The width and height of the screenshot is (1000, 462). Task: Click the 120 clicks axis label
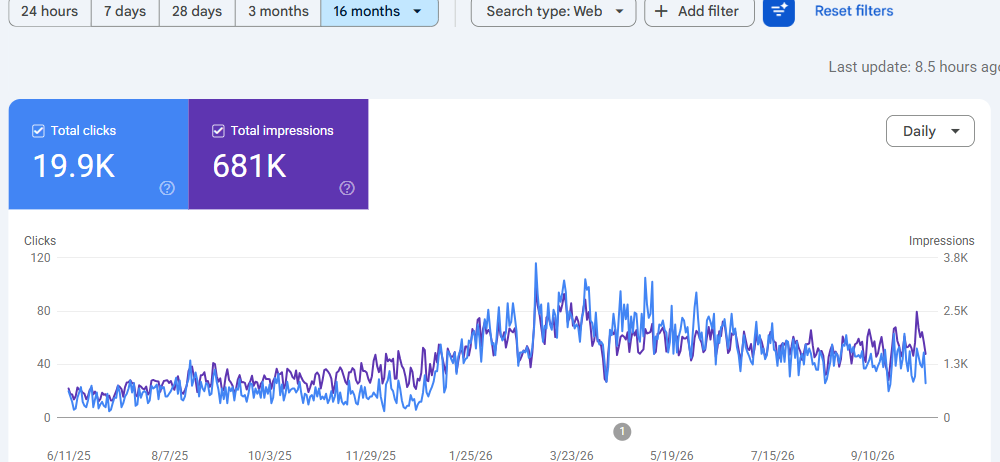tap(40, 258)
